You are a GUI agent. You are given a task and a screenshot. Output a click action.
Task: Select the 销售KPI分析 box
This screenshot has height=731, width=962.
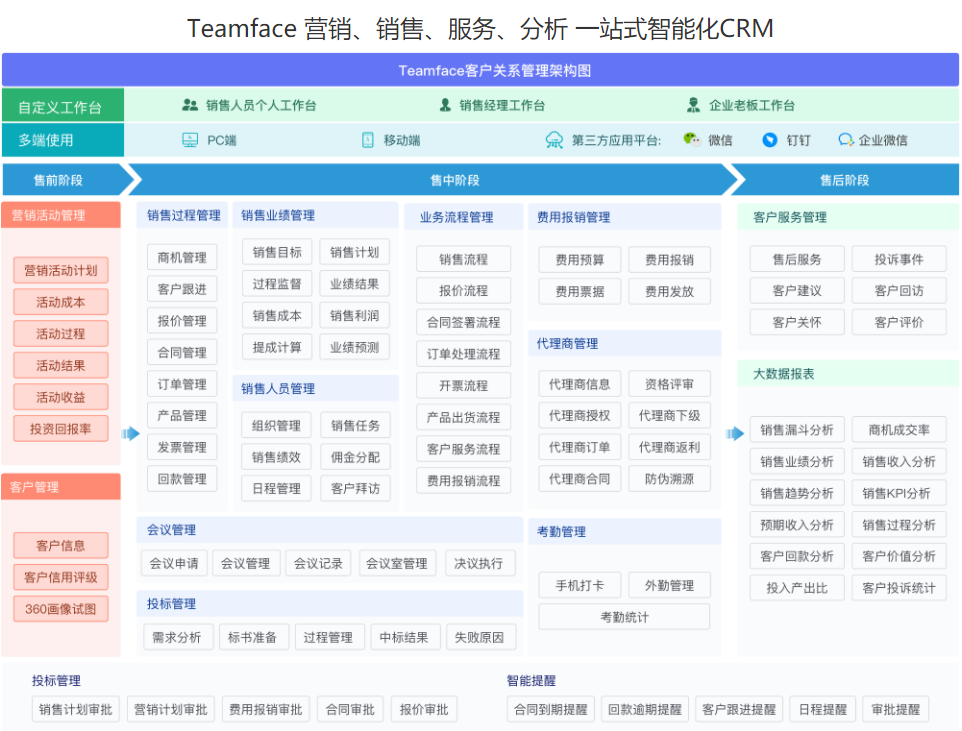point(899,493)
